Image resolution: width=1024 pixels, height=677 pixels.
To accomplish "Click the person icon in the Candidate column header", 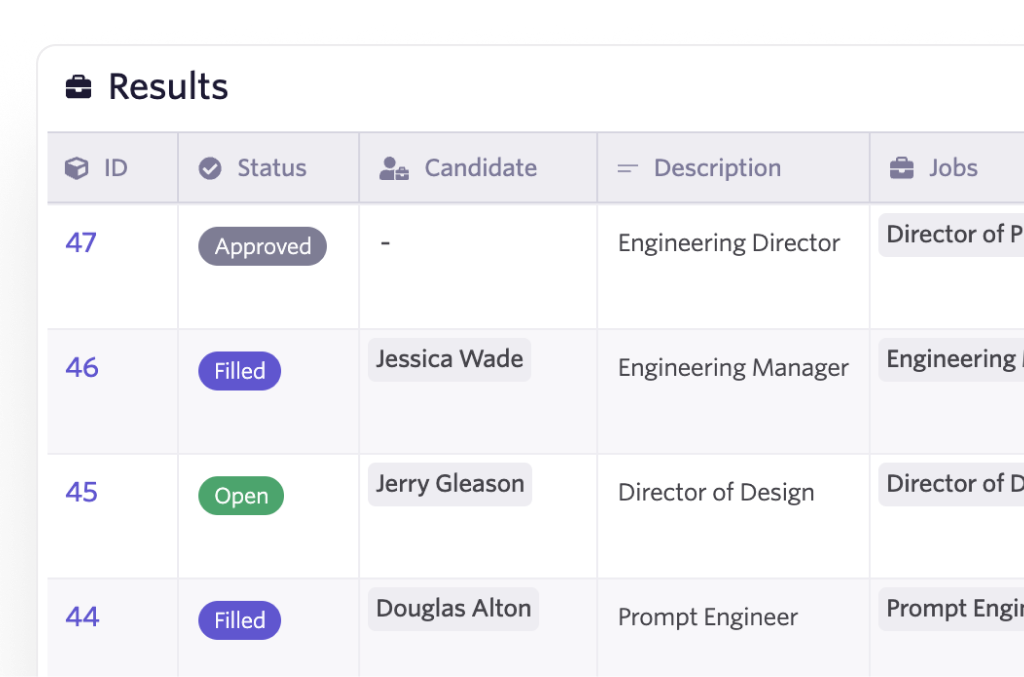I will pos(393,167).
